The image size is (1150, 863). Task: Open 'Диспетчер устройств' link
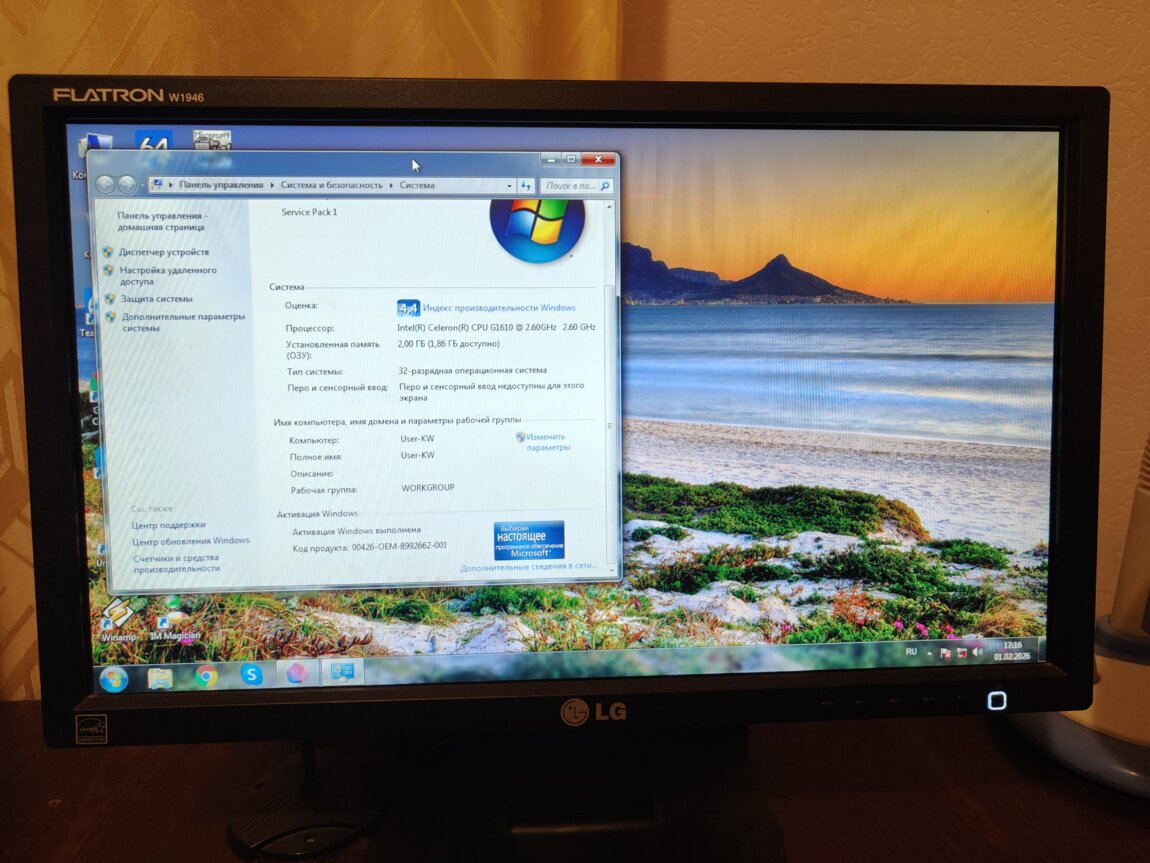(164, 252)
